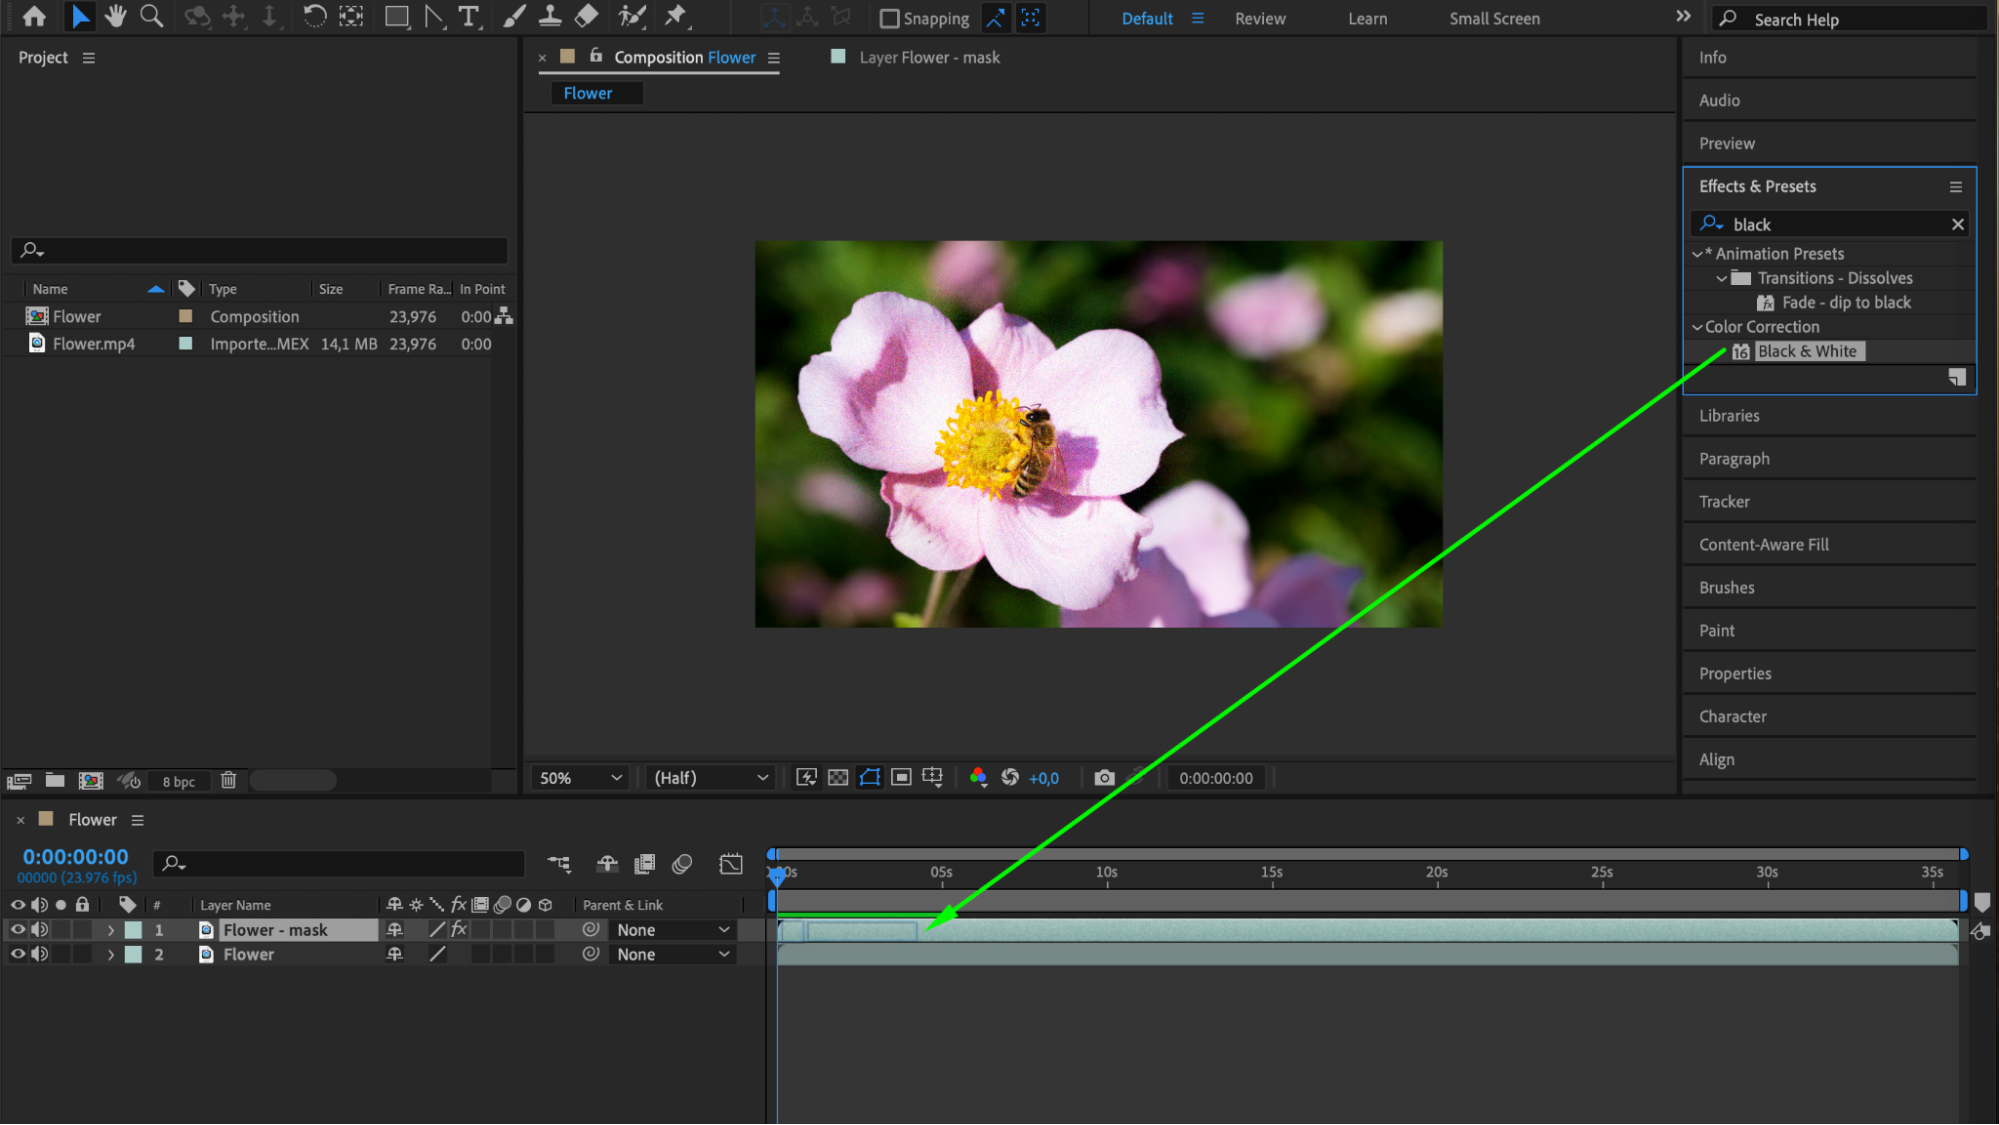Open the Character panel
This screenshot has height=1125, width=1999.
[1732, 716]
